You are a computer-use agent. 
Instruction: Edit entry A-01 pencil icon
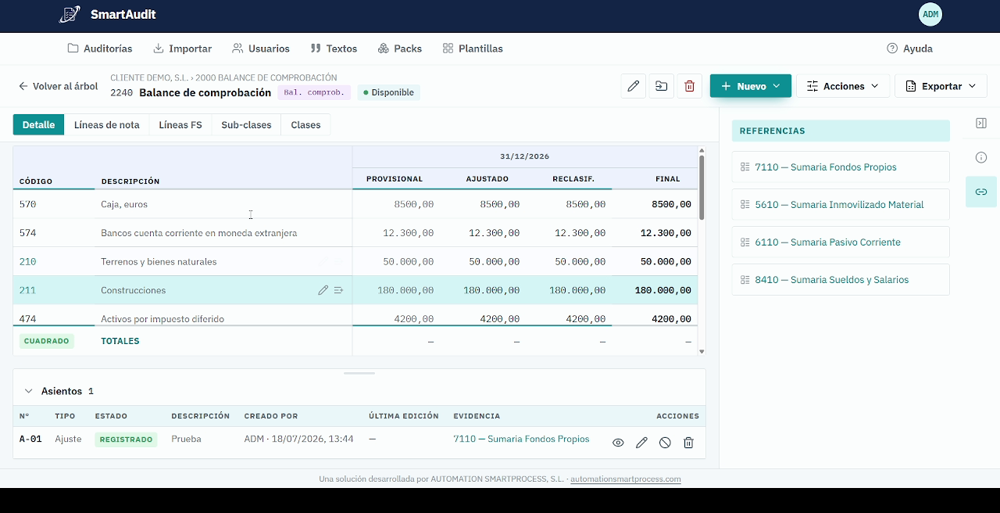[x=642, y=443]
